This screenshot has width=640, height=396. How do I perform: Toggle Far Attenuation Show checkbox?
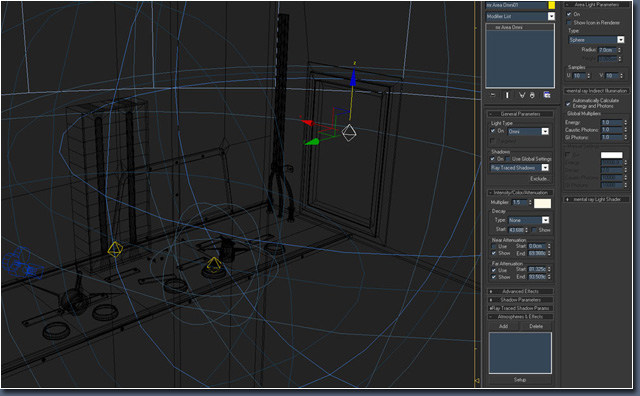(x=494, y=277)
